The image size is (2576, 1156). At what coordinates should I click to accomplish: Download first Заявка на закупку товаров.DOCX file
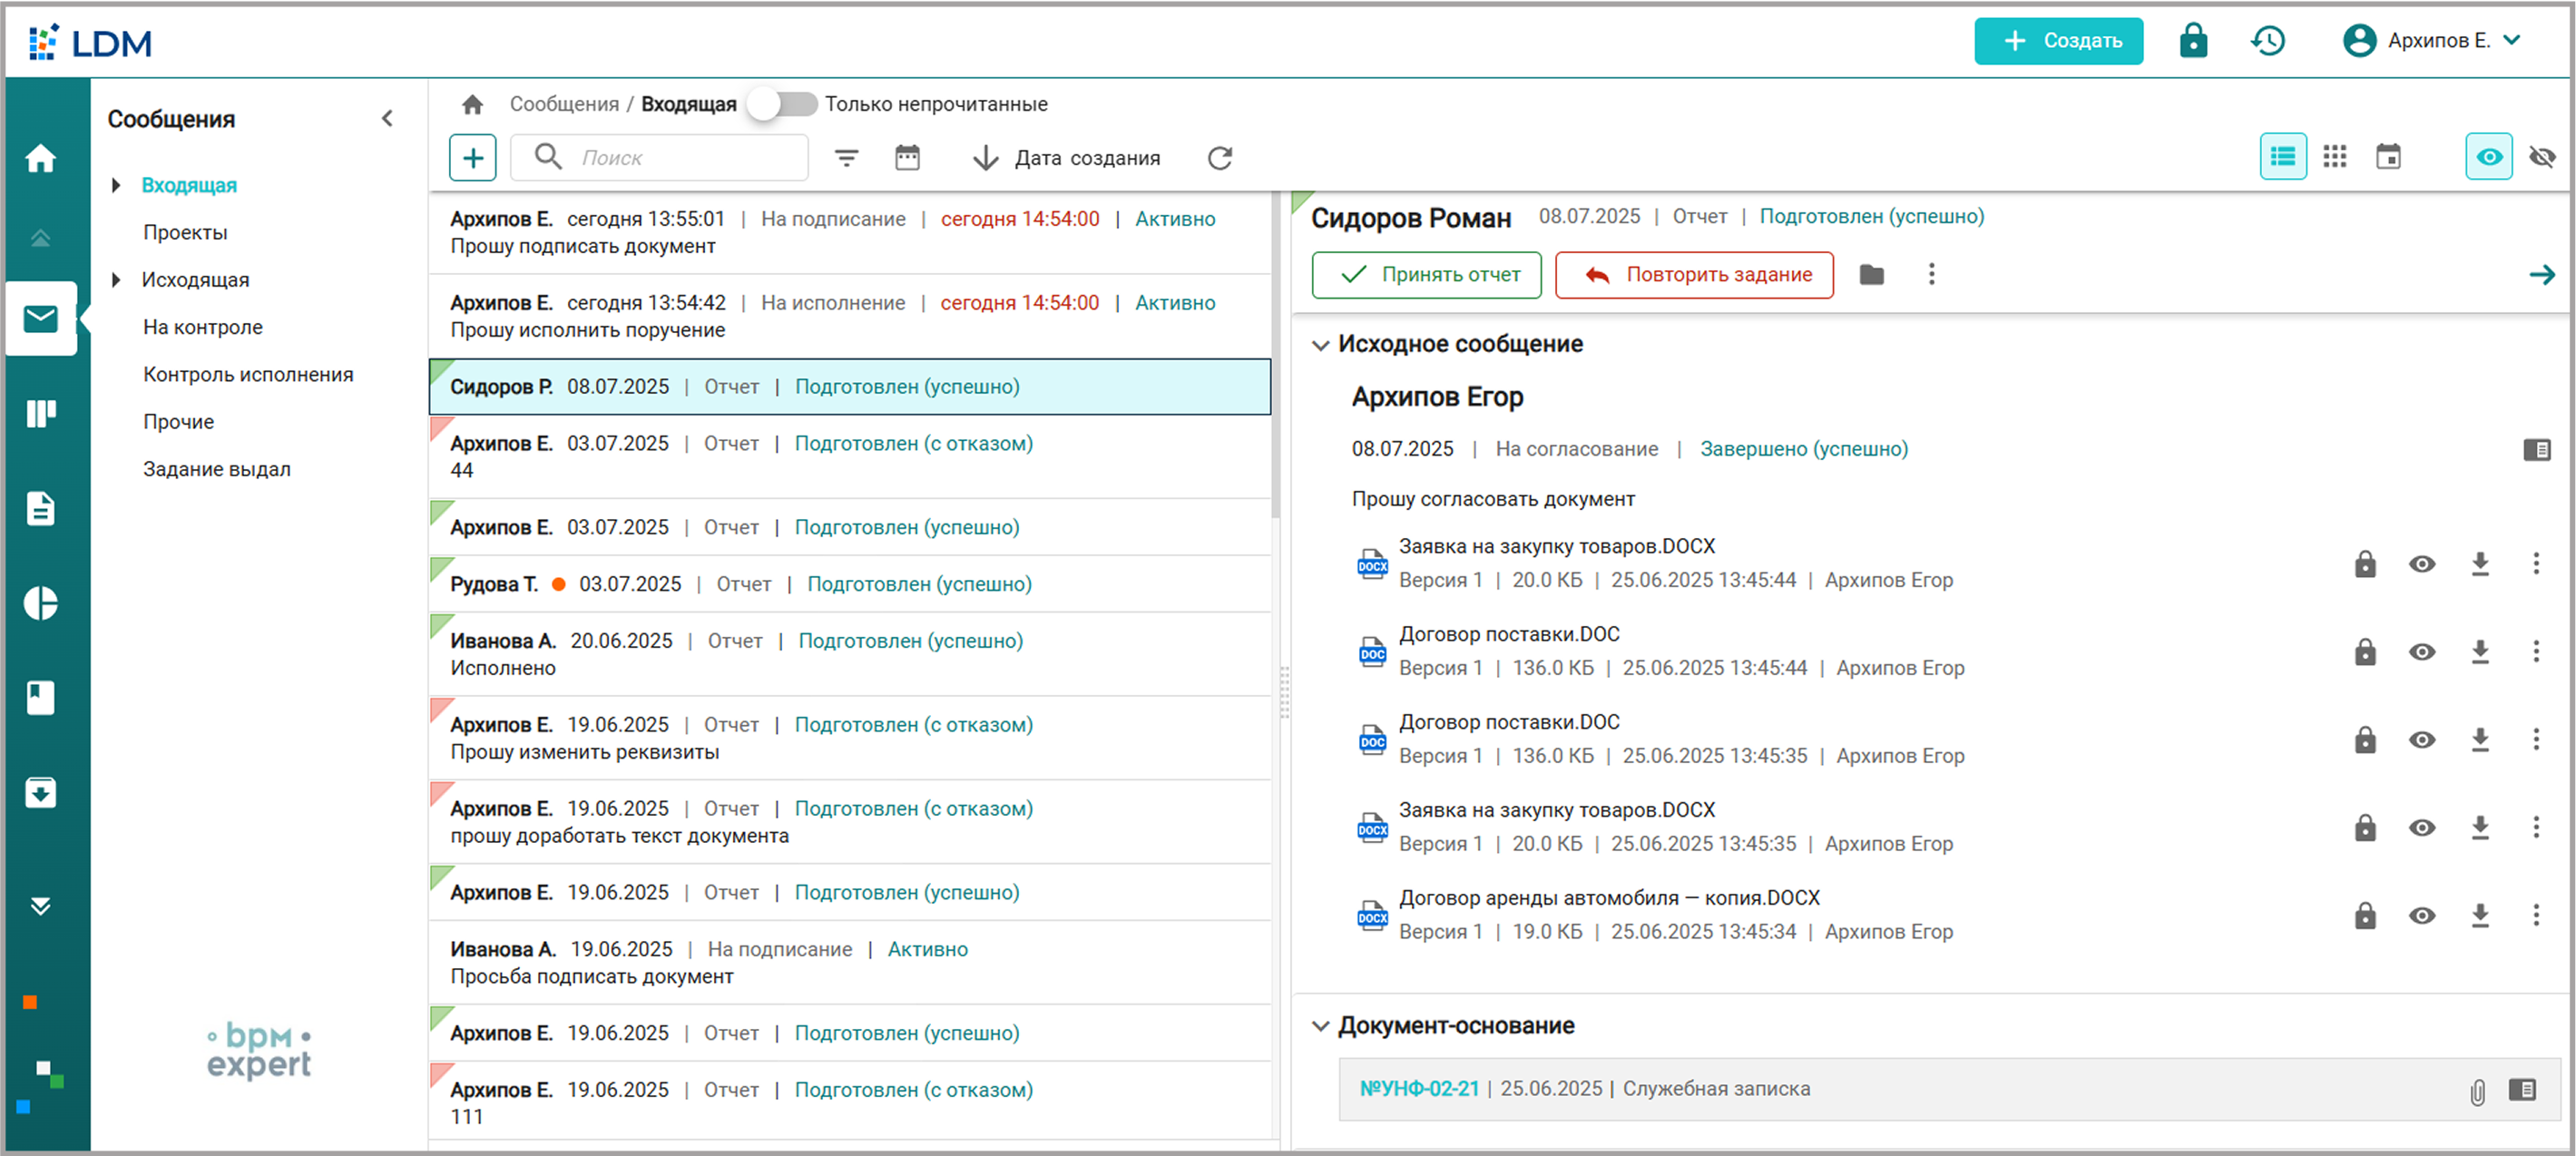(2479, 563)
